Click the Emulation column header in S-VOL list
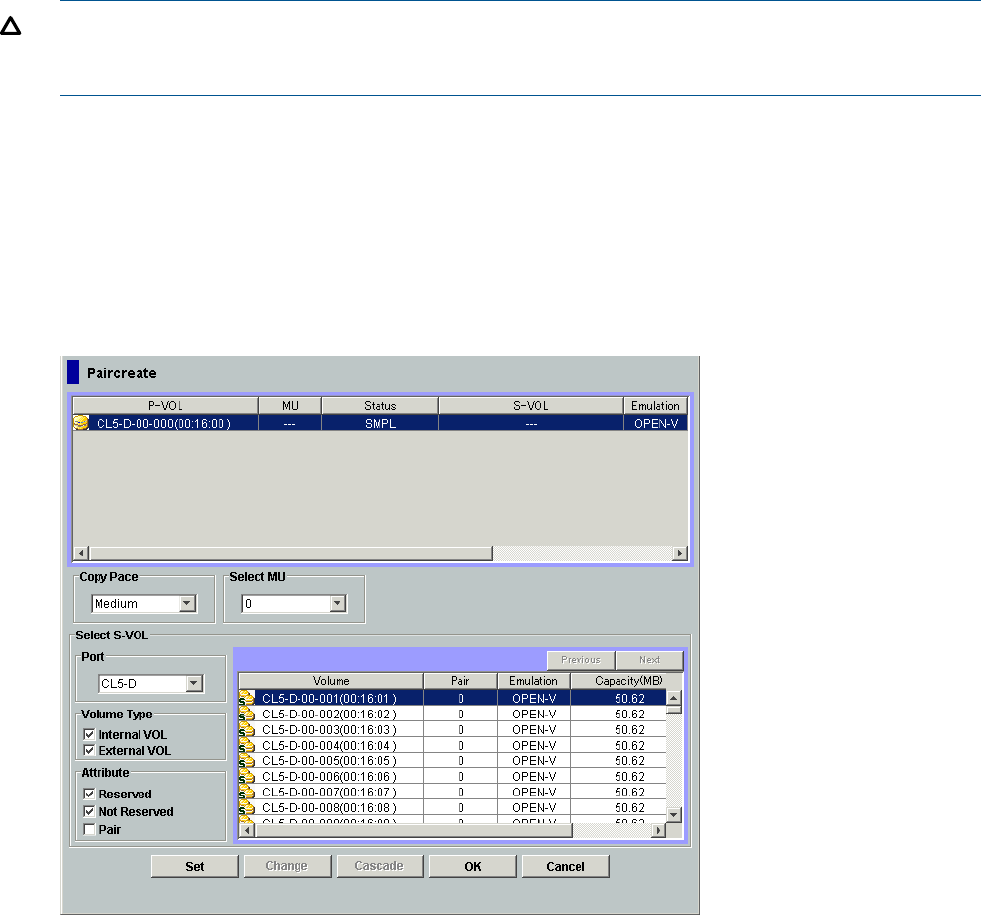Image resolution: width=981 pixels, height=915 pixels. [x=533, y=681]
